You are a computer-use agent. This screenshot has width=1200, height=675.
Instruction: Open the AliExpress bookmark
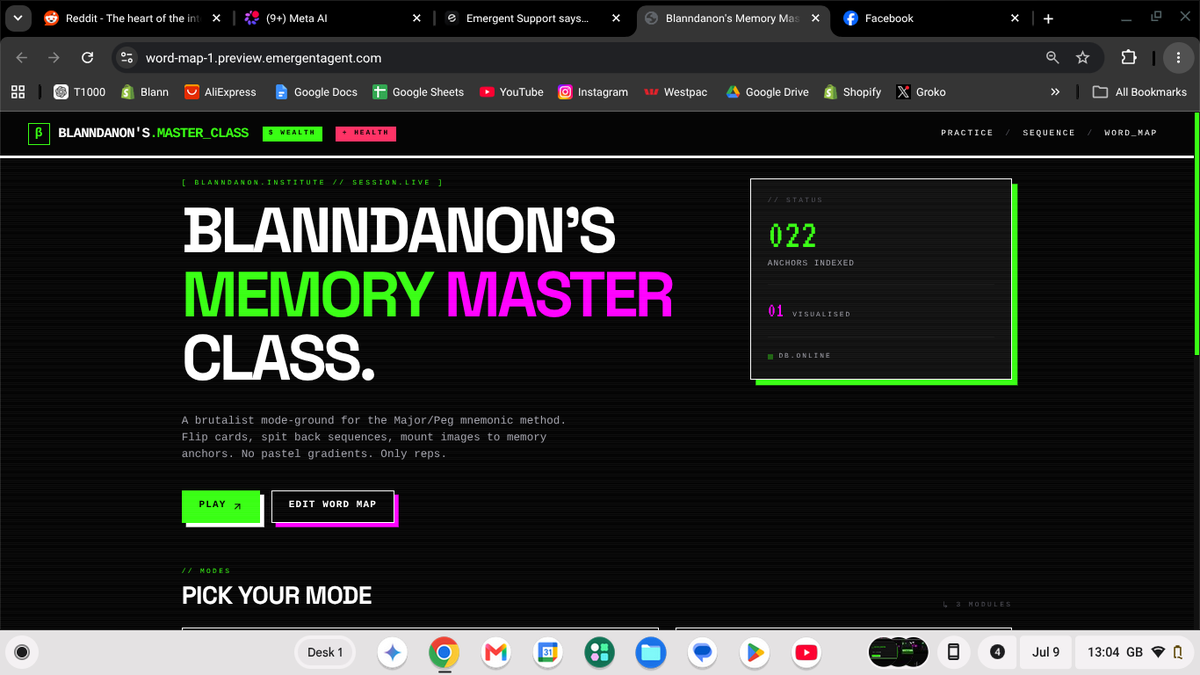coord(220,92)
